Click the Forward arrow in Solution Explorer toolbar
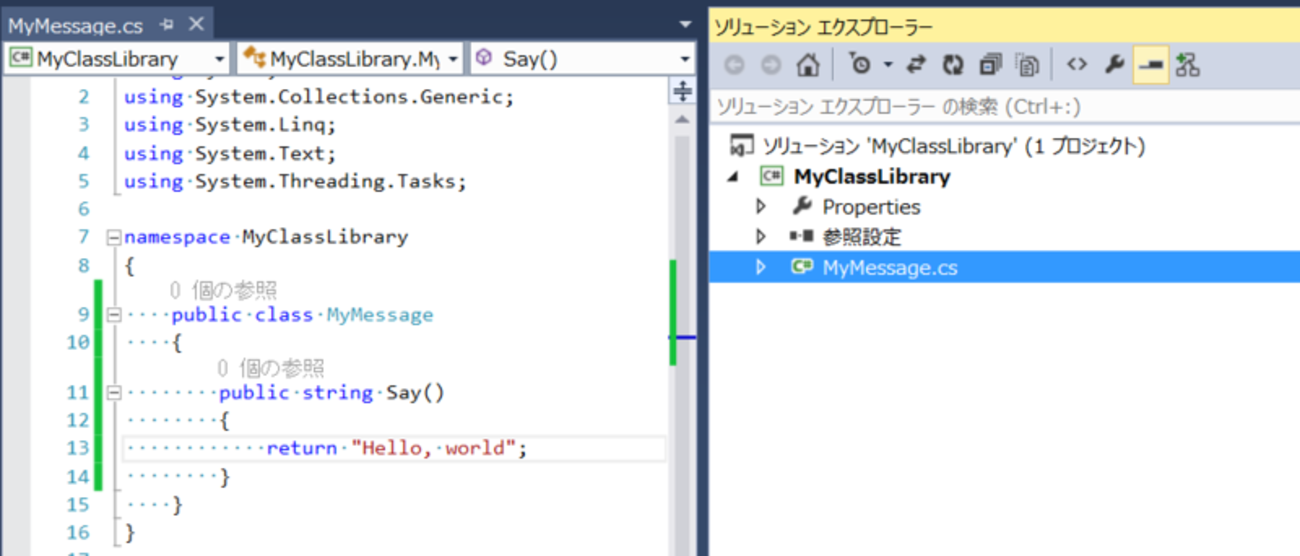 click(x=771, y=66)
